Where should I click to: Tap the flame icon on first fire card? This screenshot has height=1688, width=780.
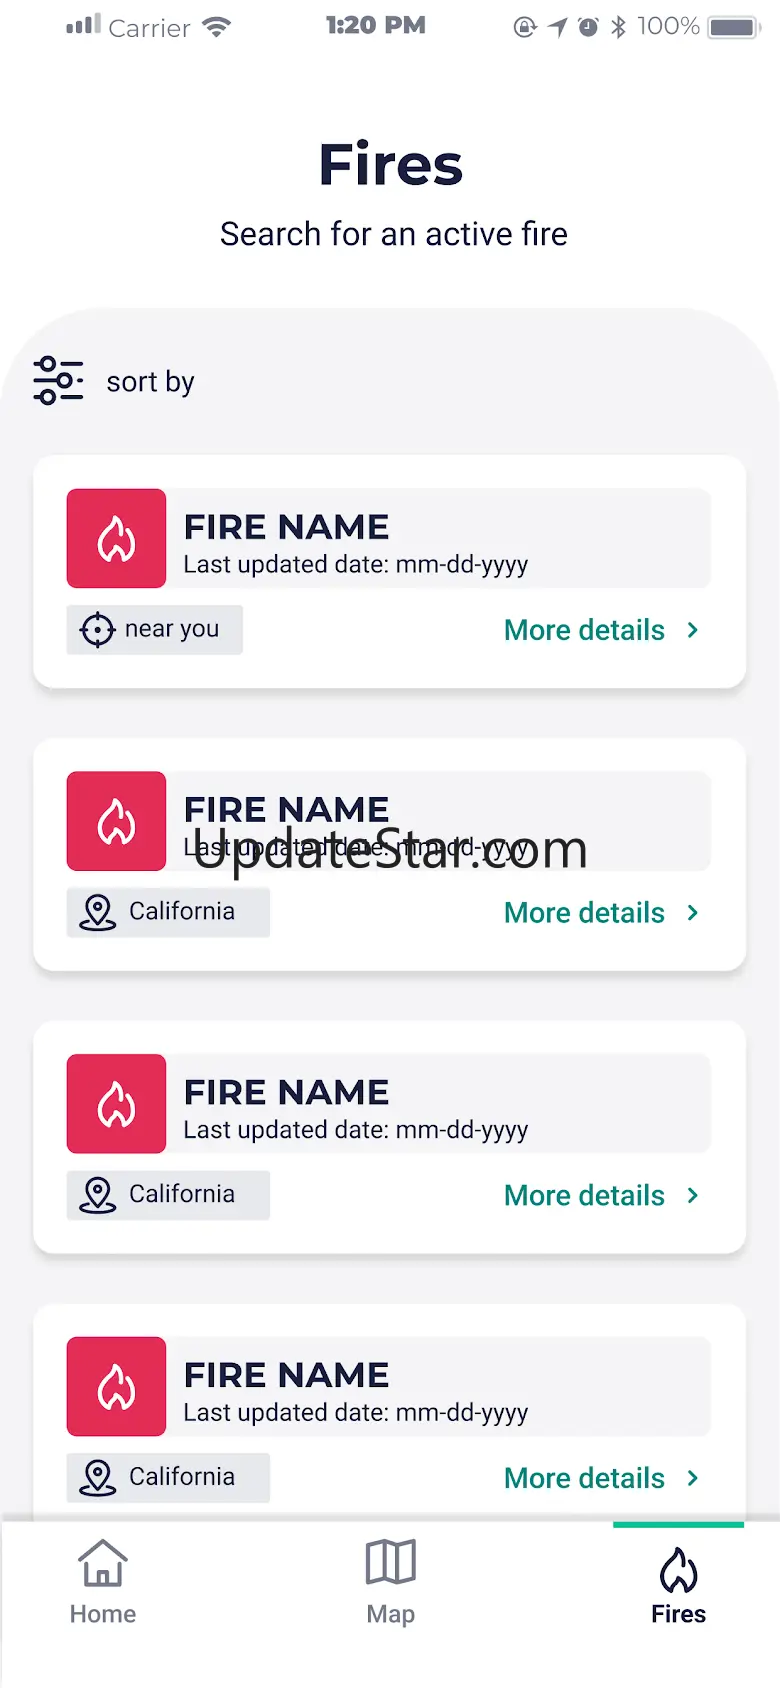pos(116,538)
